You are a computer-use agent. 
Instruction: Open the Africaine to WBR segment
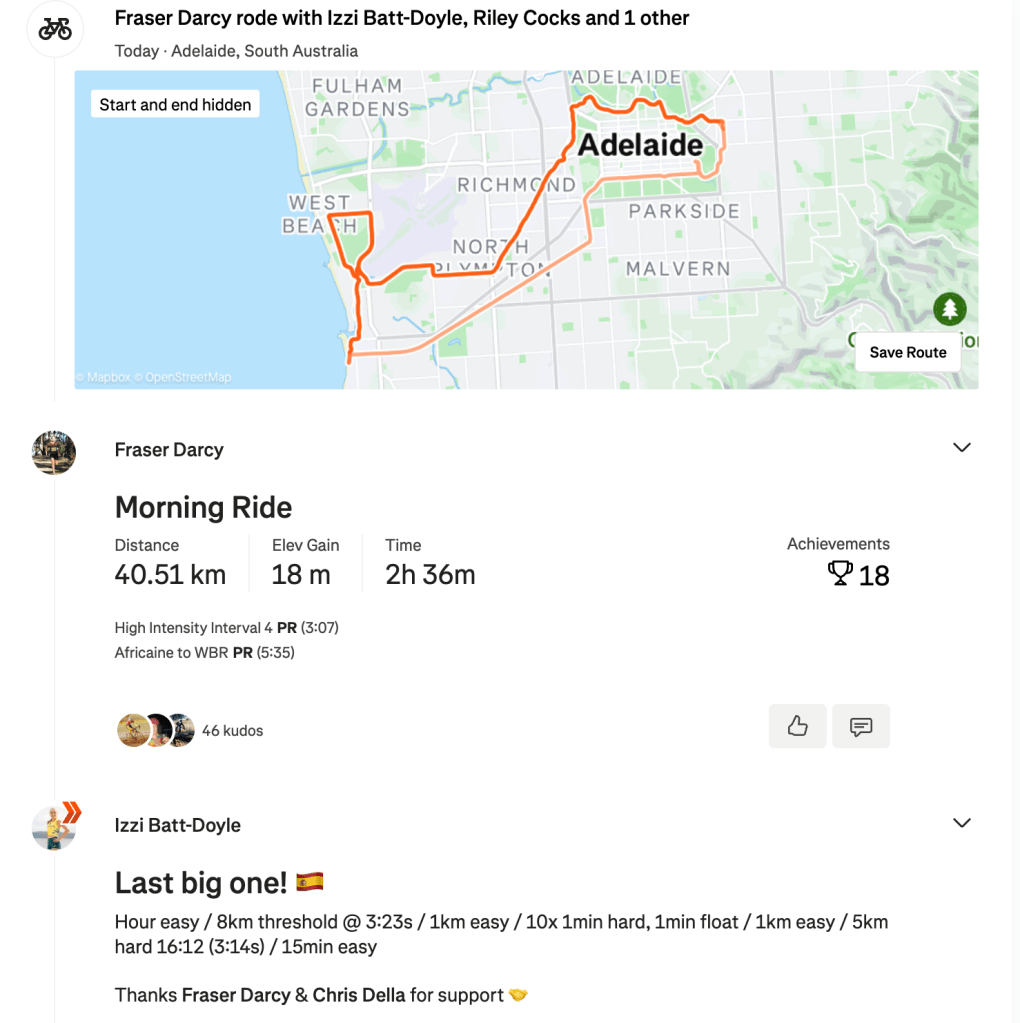tap(172, 653)
